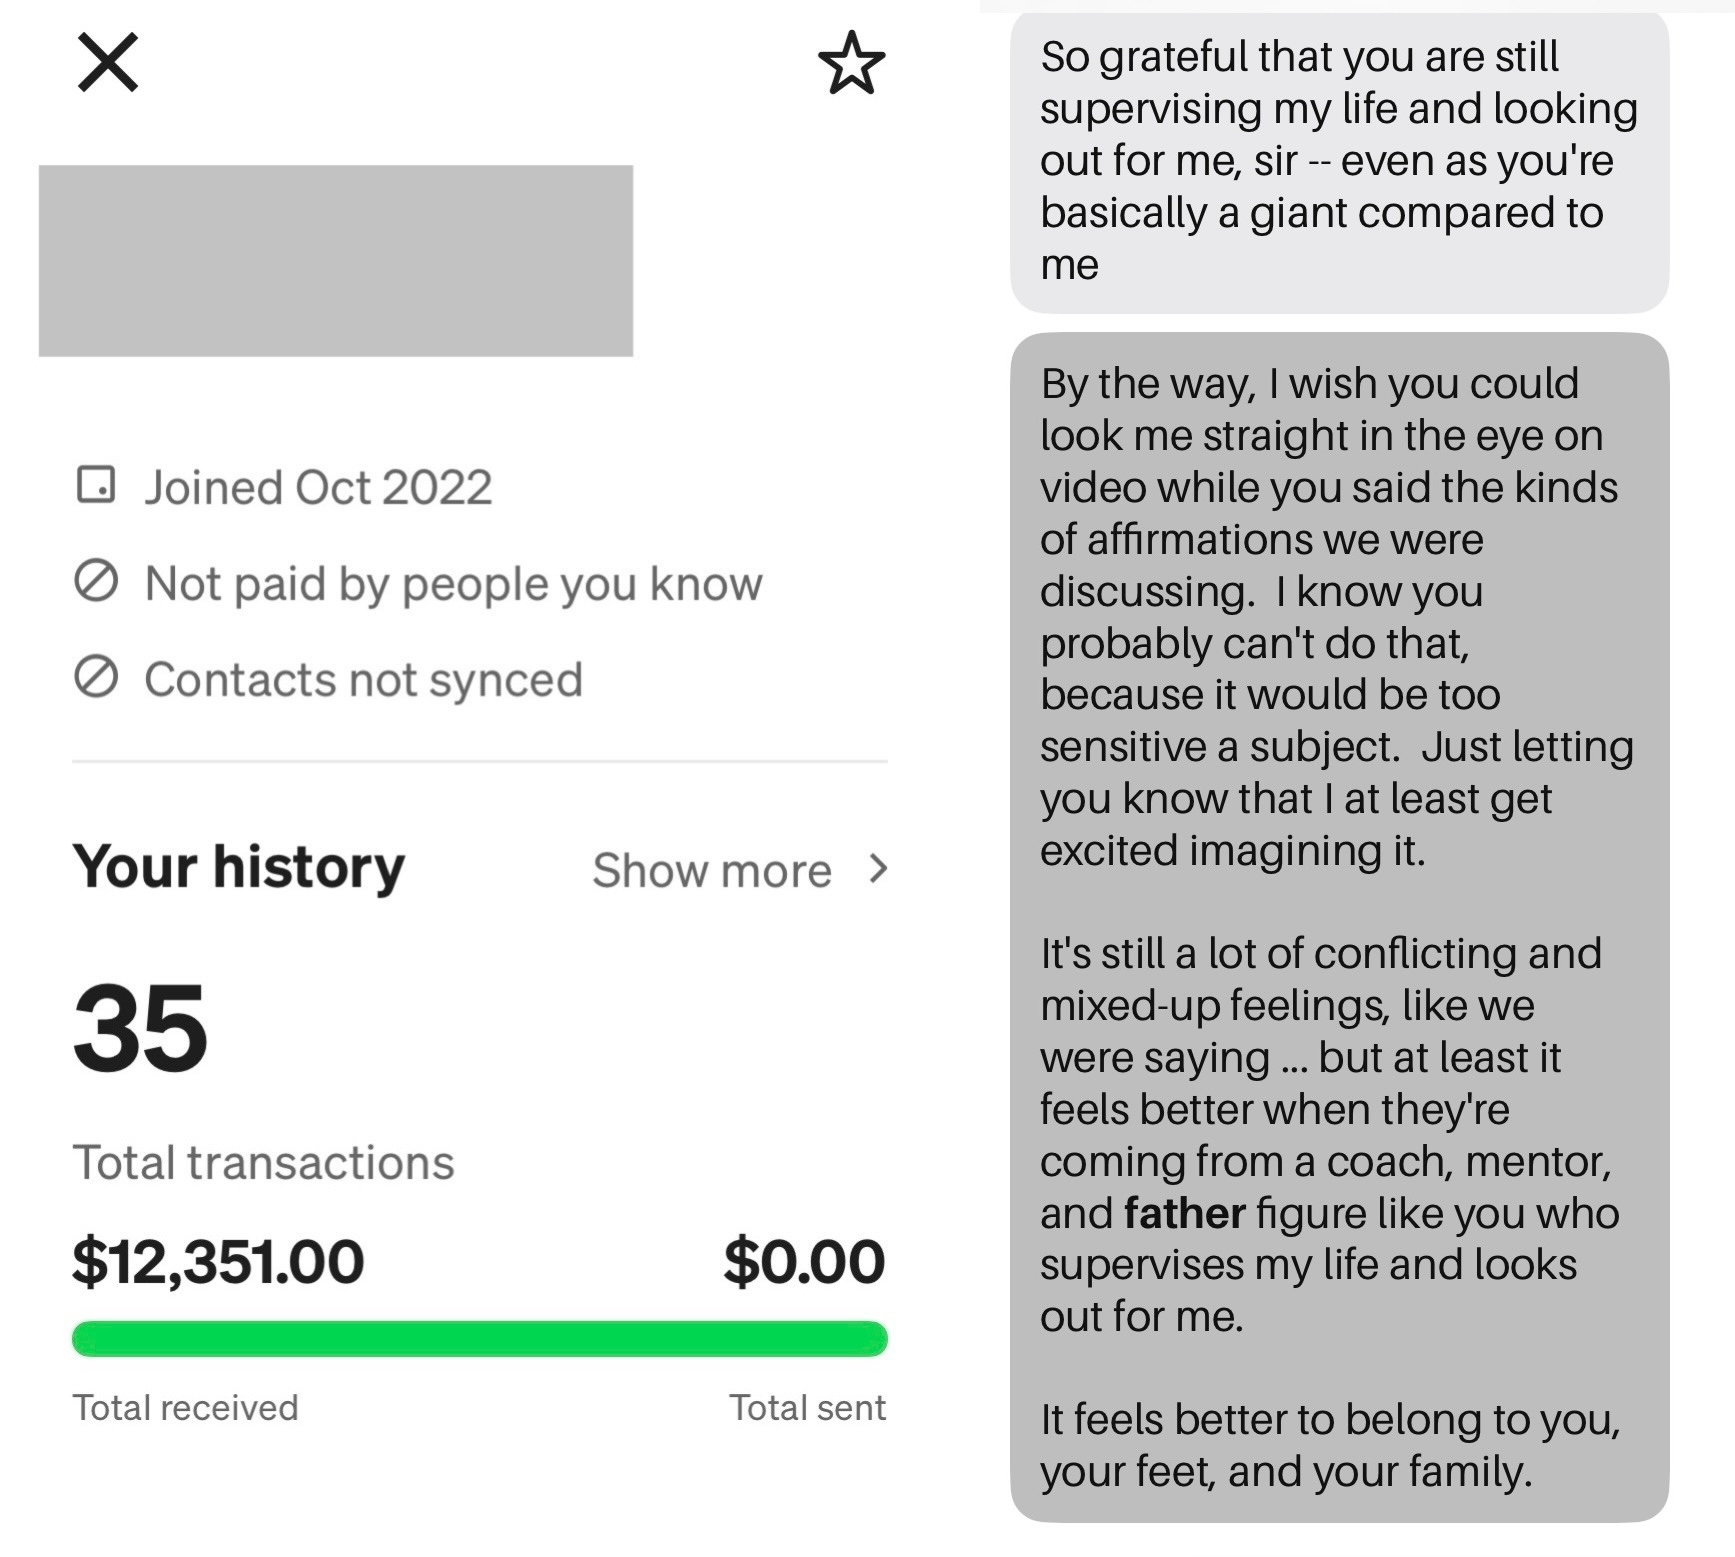The height and width of the screenshot is (1557, 1735).
Task: Tap the $12,351.00 total received amount
Action: [x=218, y=1261]
